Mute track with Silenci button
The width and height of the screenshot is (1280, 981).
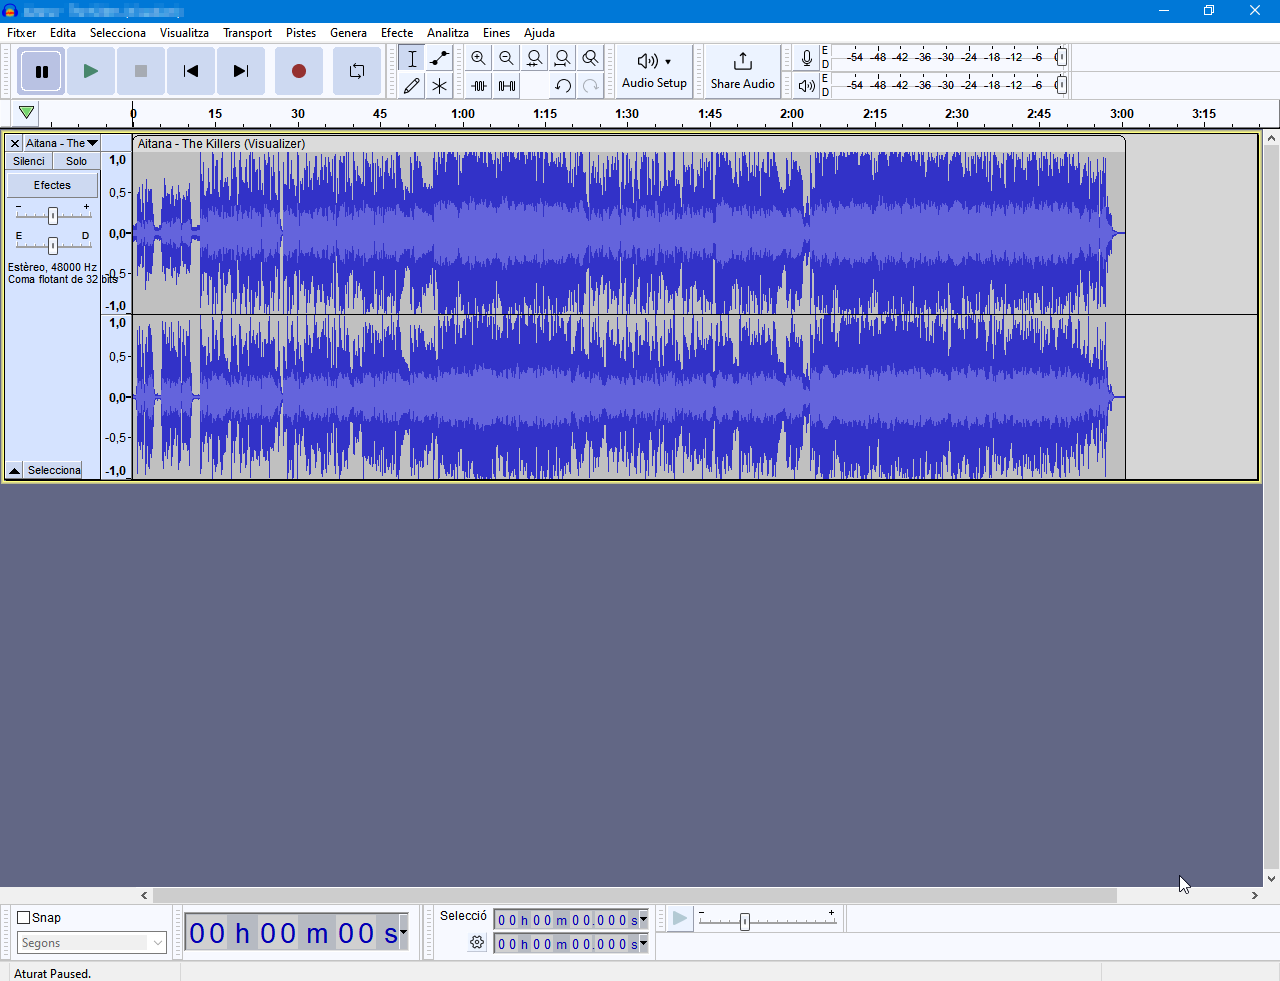[29, 161]
